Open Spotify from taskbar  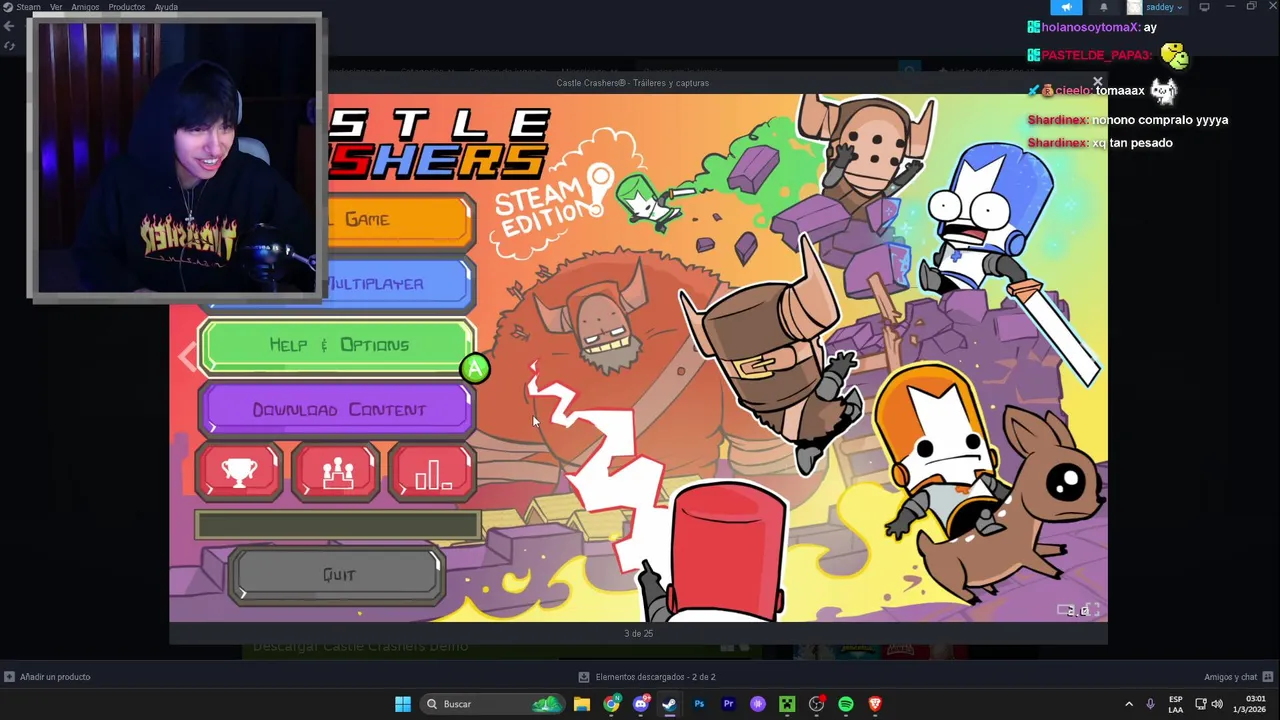pyautogui.click(x=846, y=704)
